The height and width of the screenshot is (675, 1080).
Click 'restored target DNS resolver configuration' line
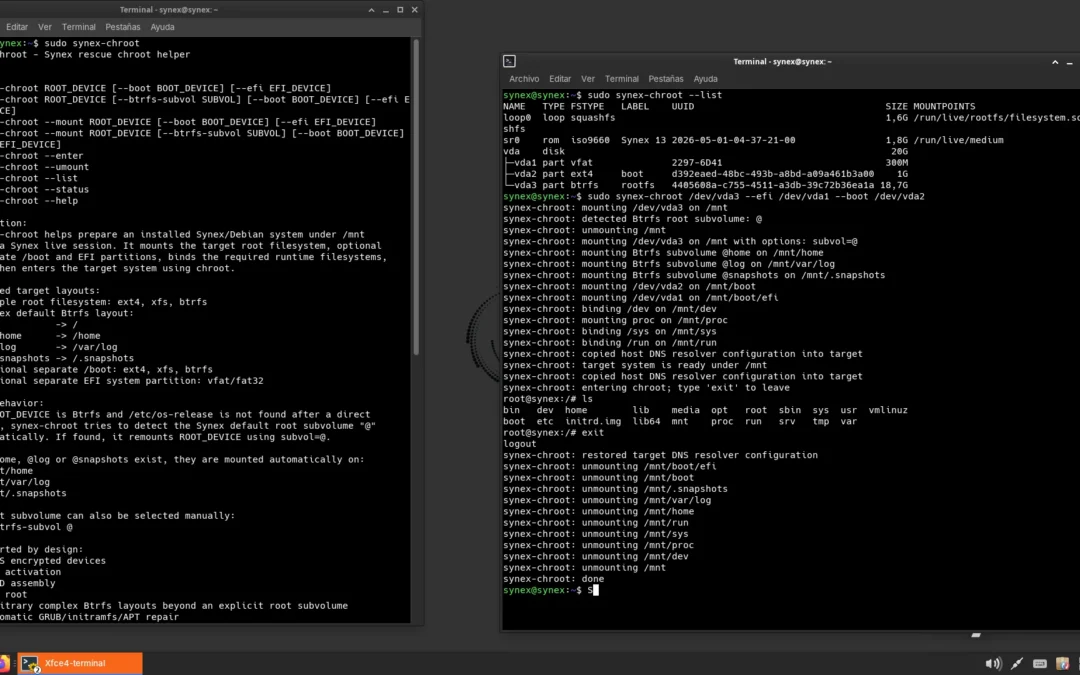click(661, 455)
